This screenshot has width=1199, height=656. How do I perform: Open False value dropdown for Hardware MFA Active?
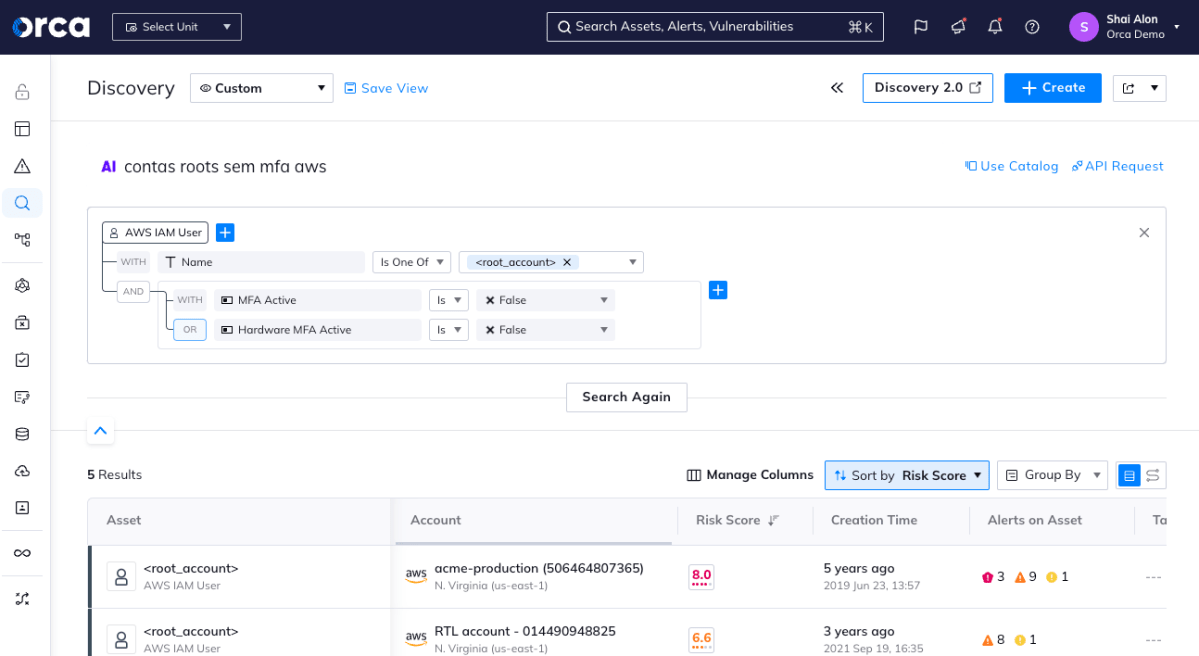[545, 330]
